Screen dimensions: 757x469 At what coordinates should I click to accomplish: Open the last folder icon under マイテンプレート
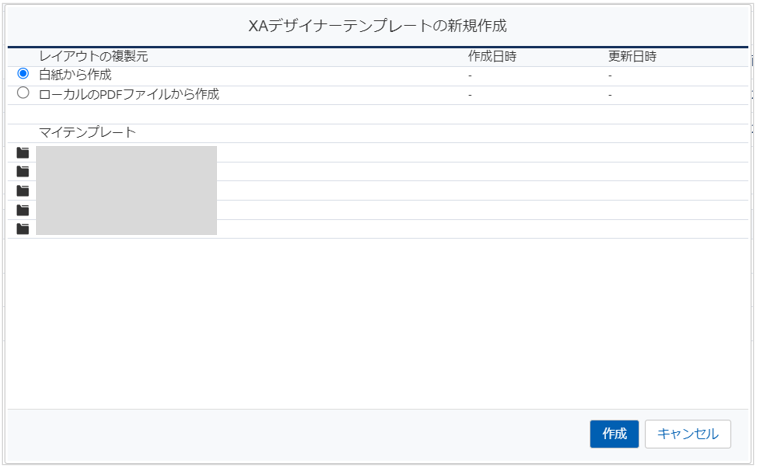point(23,229)
